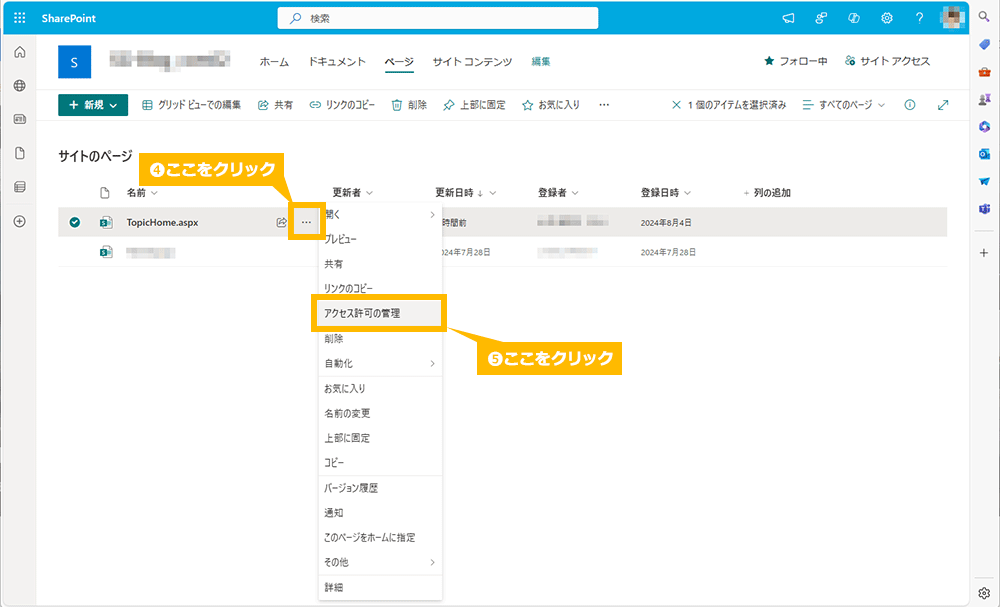Open the settings gear in top bar
This screenshot has width=1000, height=607.
886,18
